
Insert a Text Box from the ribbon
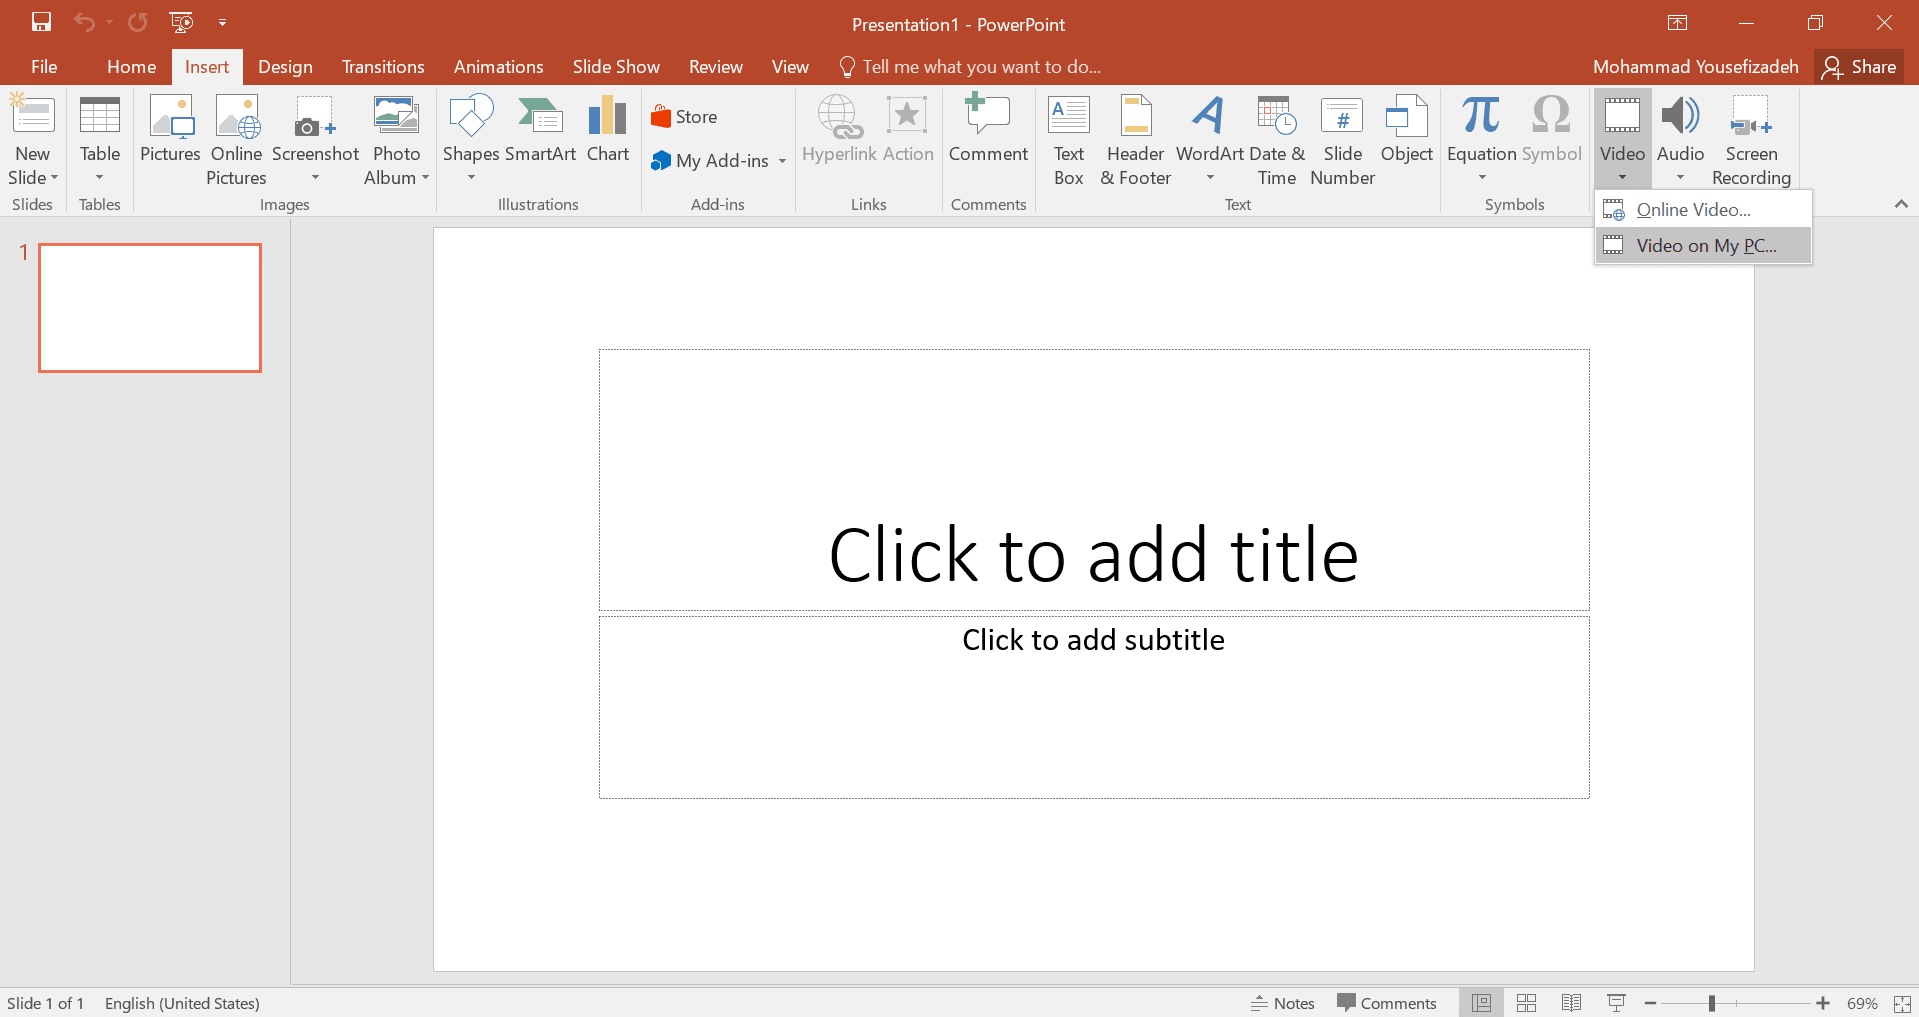[1068, 140]
